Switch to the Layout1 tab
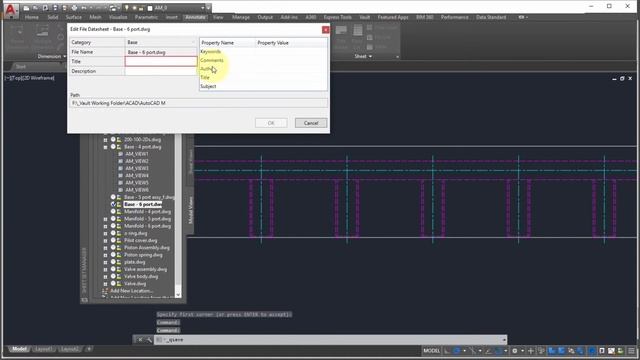 click(43, 349)
